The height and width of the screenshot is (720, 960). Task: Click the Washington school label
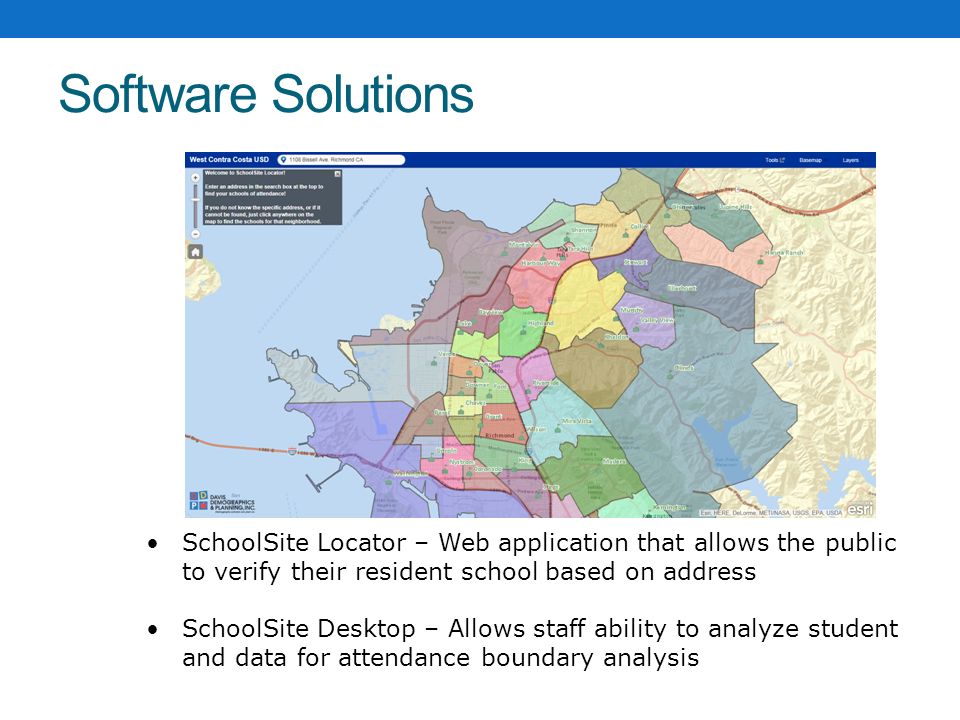(410, 474)
